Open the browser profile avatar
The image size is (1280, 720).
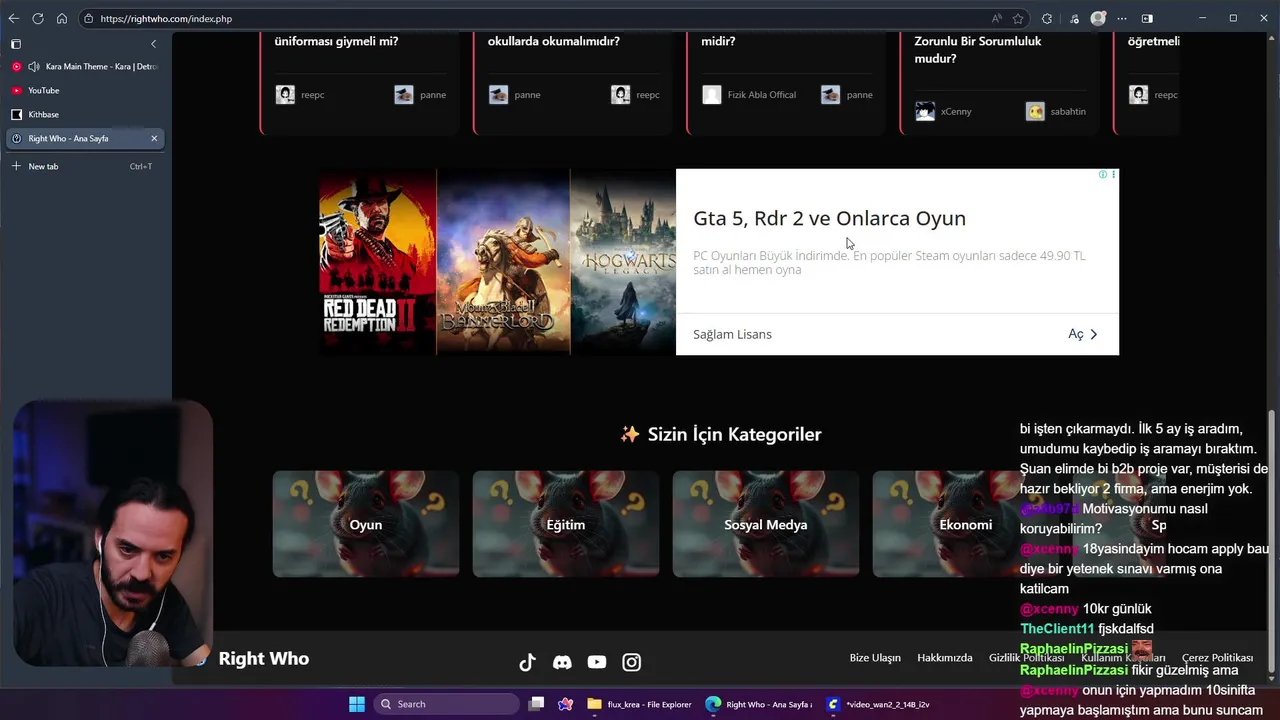pos(1098,18)
